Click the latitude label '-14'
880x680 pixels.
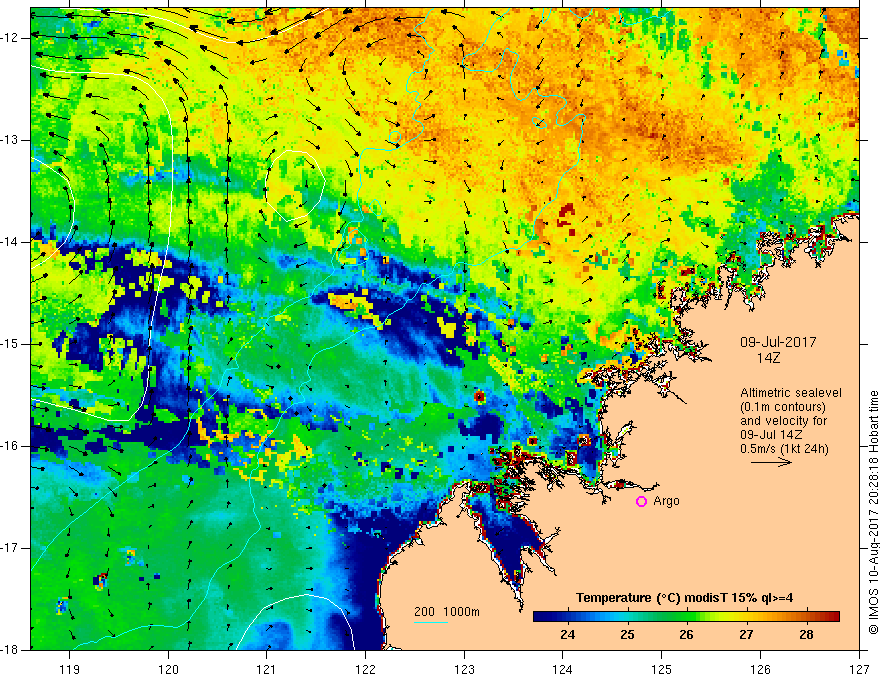coord(10,242)
